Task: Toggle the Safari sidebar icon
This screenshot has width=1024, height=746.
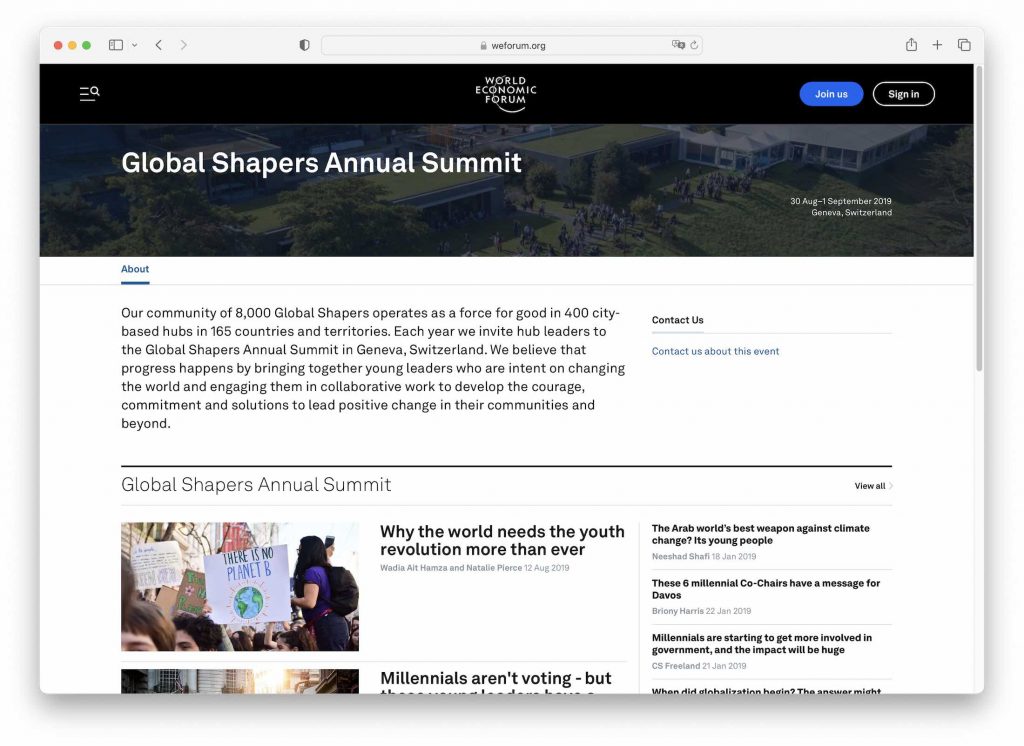Action: [115, 45]
